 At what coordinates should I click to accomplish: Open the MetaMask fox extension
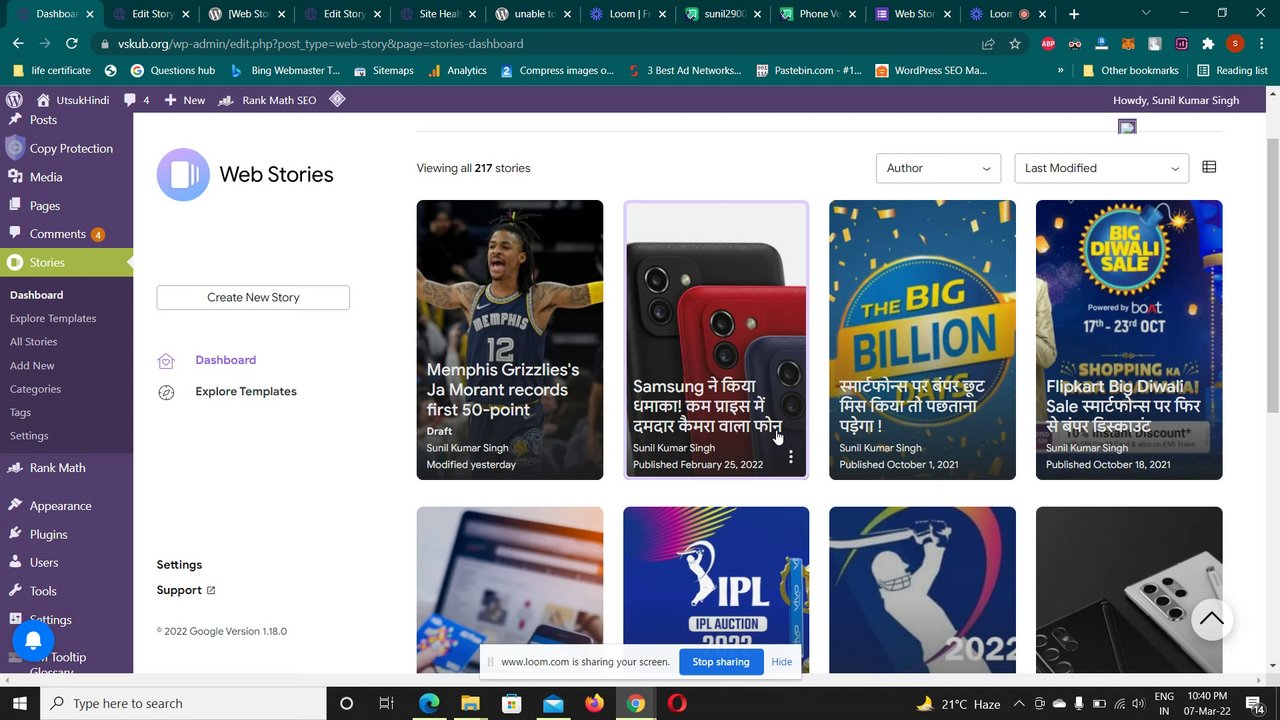[x=1128, y=44]
